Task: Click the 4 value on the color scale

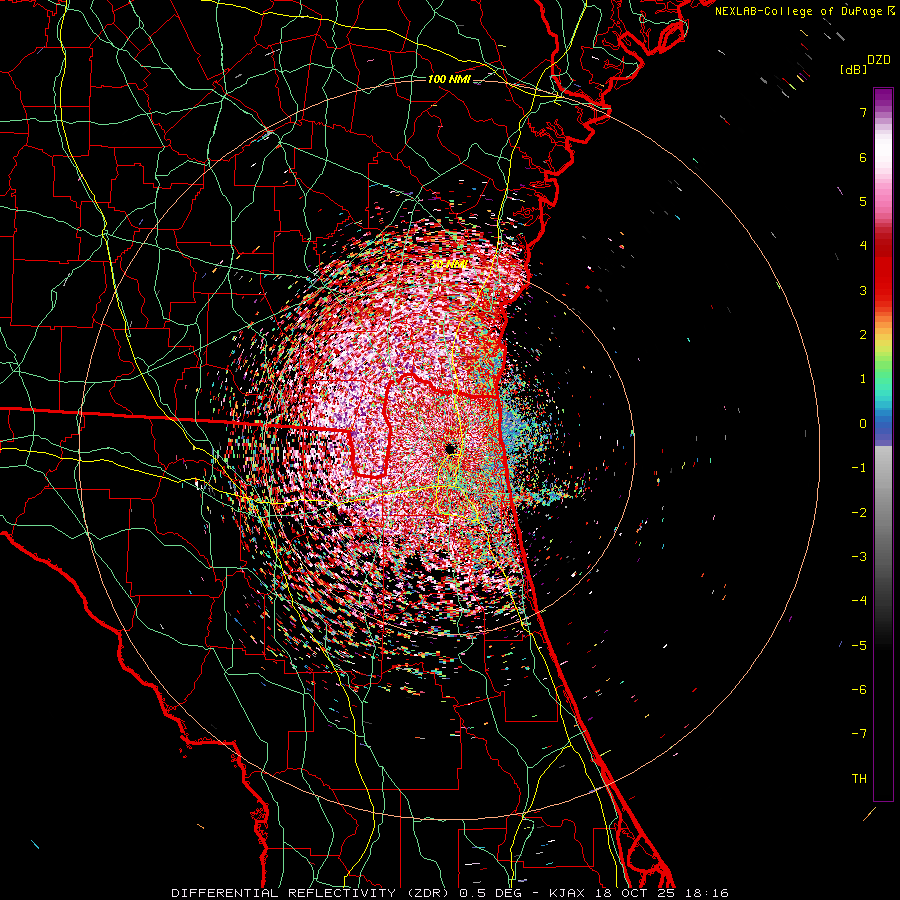Action: coord(863,246)
